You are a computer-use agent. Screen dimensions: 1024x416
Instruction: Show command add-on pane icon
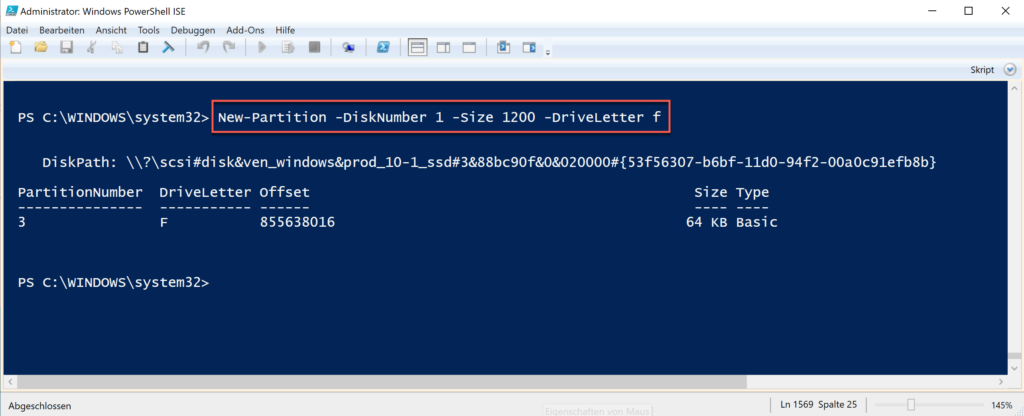pyautogui.click(x=529, y=47)
